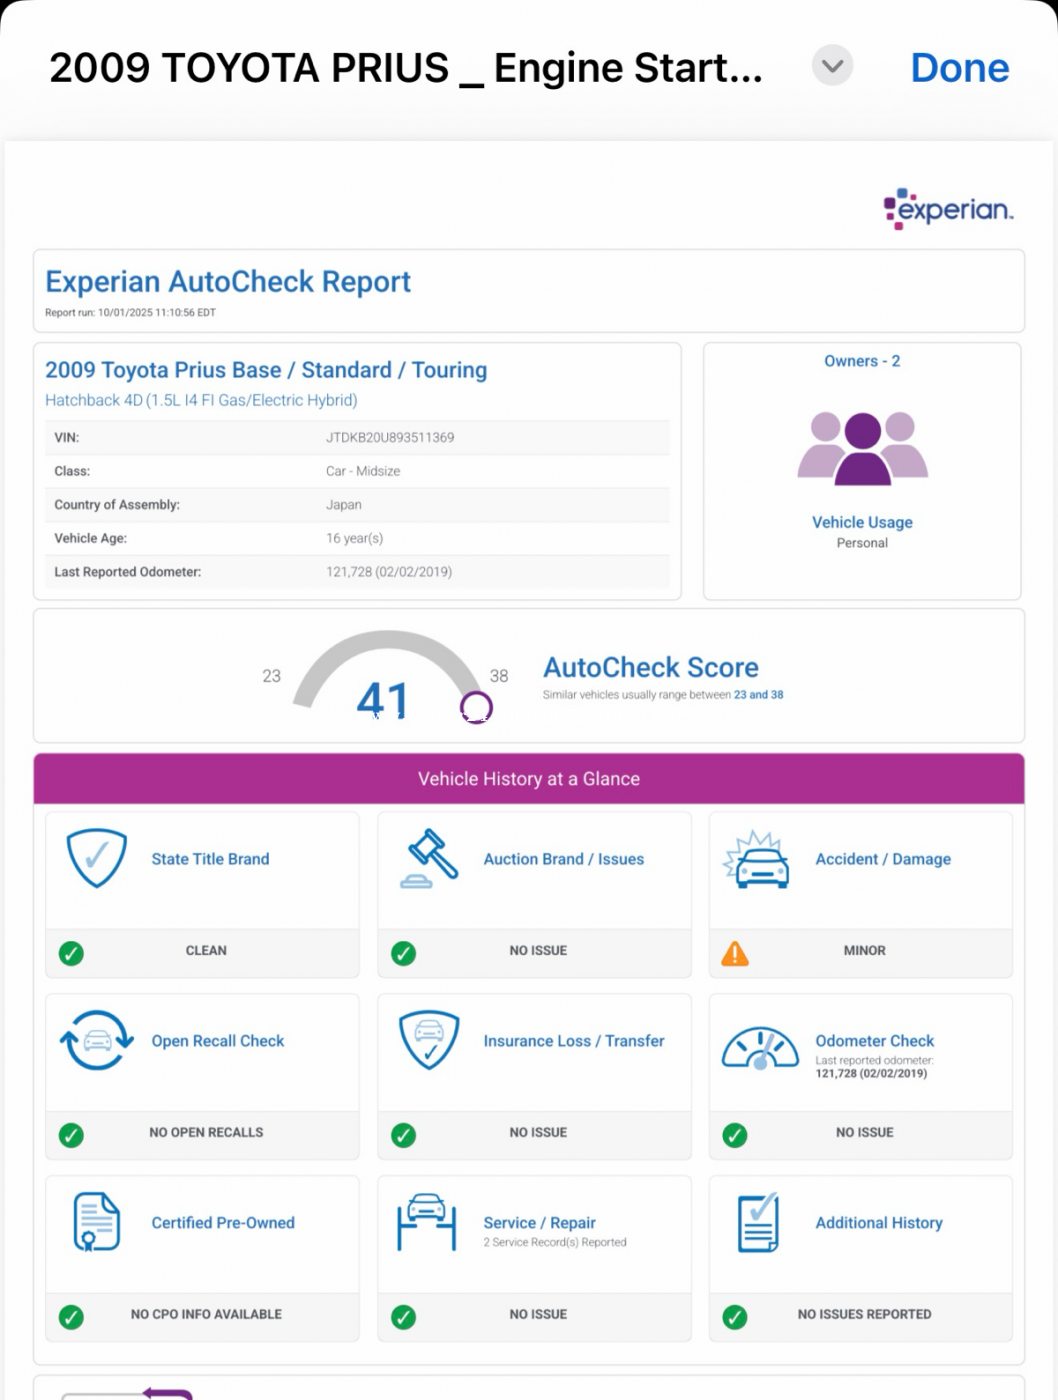
Task: Click the State Title Brand shield icon
Action: (x=97, y=858)
